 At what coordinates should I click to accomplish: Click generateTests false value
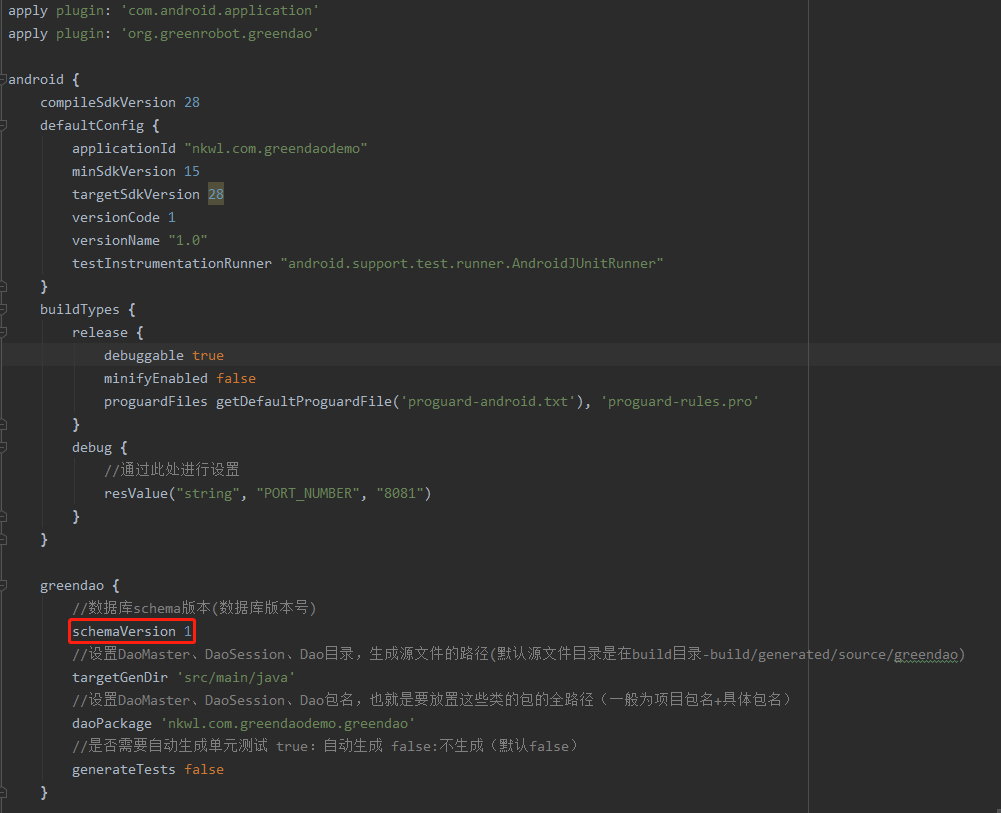coord(204,769)
